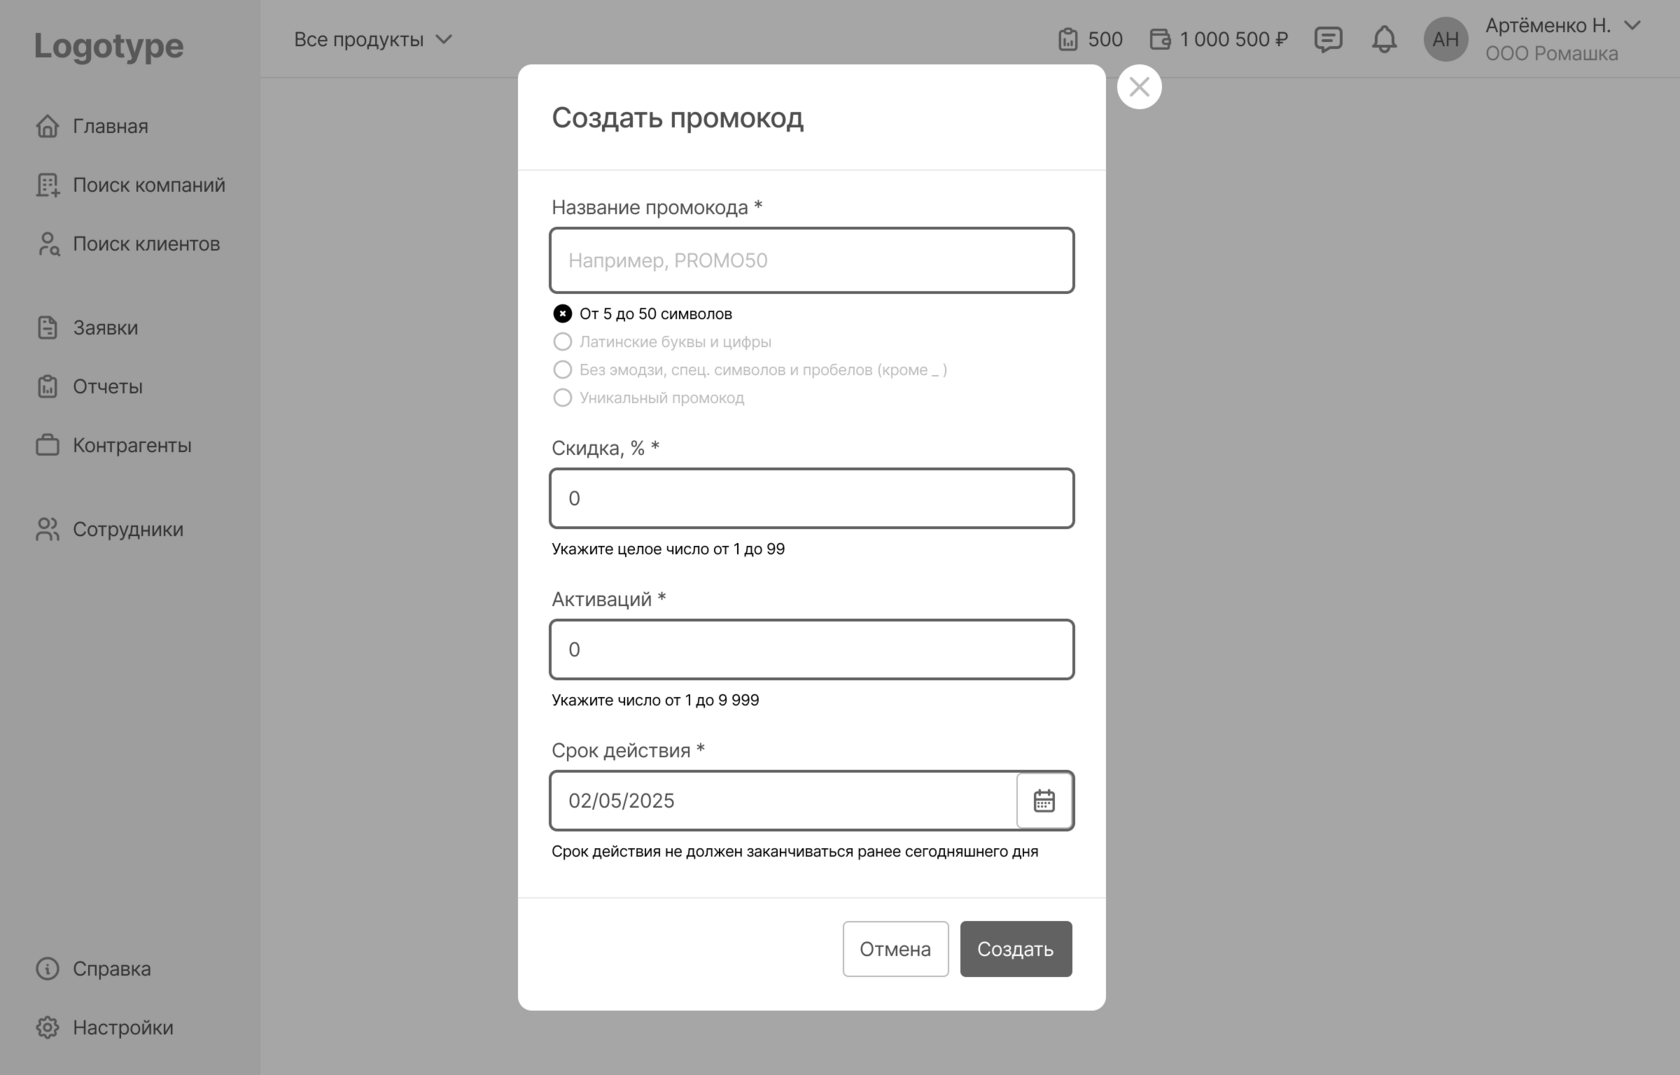The width and height of the screenshot is (1680, 1075).
Task: Select the 'От 5 до 50 символов' indicator
Action: click(563, 313)
